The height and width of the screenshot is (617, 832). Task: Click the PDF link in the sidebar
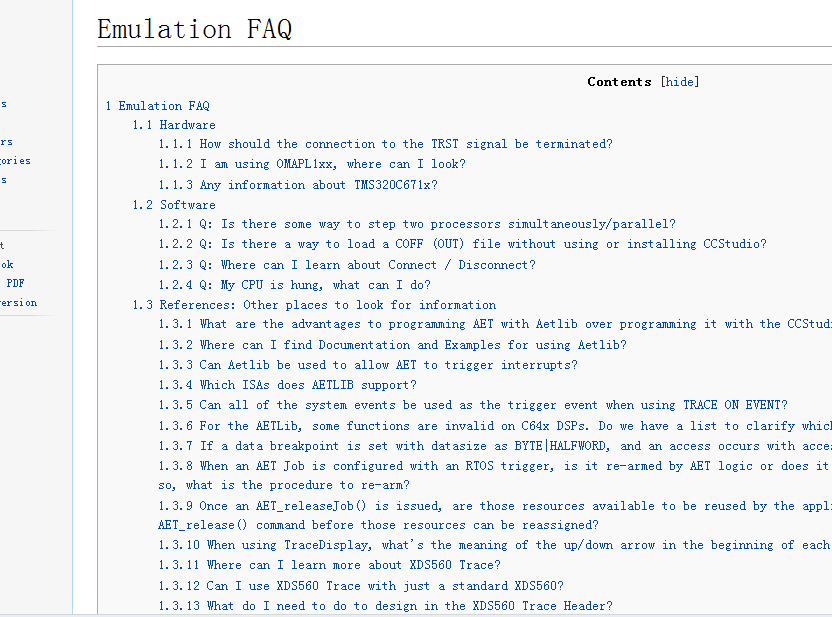pyautogui.click(x=15, y=283)
